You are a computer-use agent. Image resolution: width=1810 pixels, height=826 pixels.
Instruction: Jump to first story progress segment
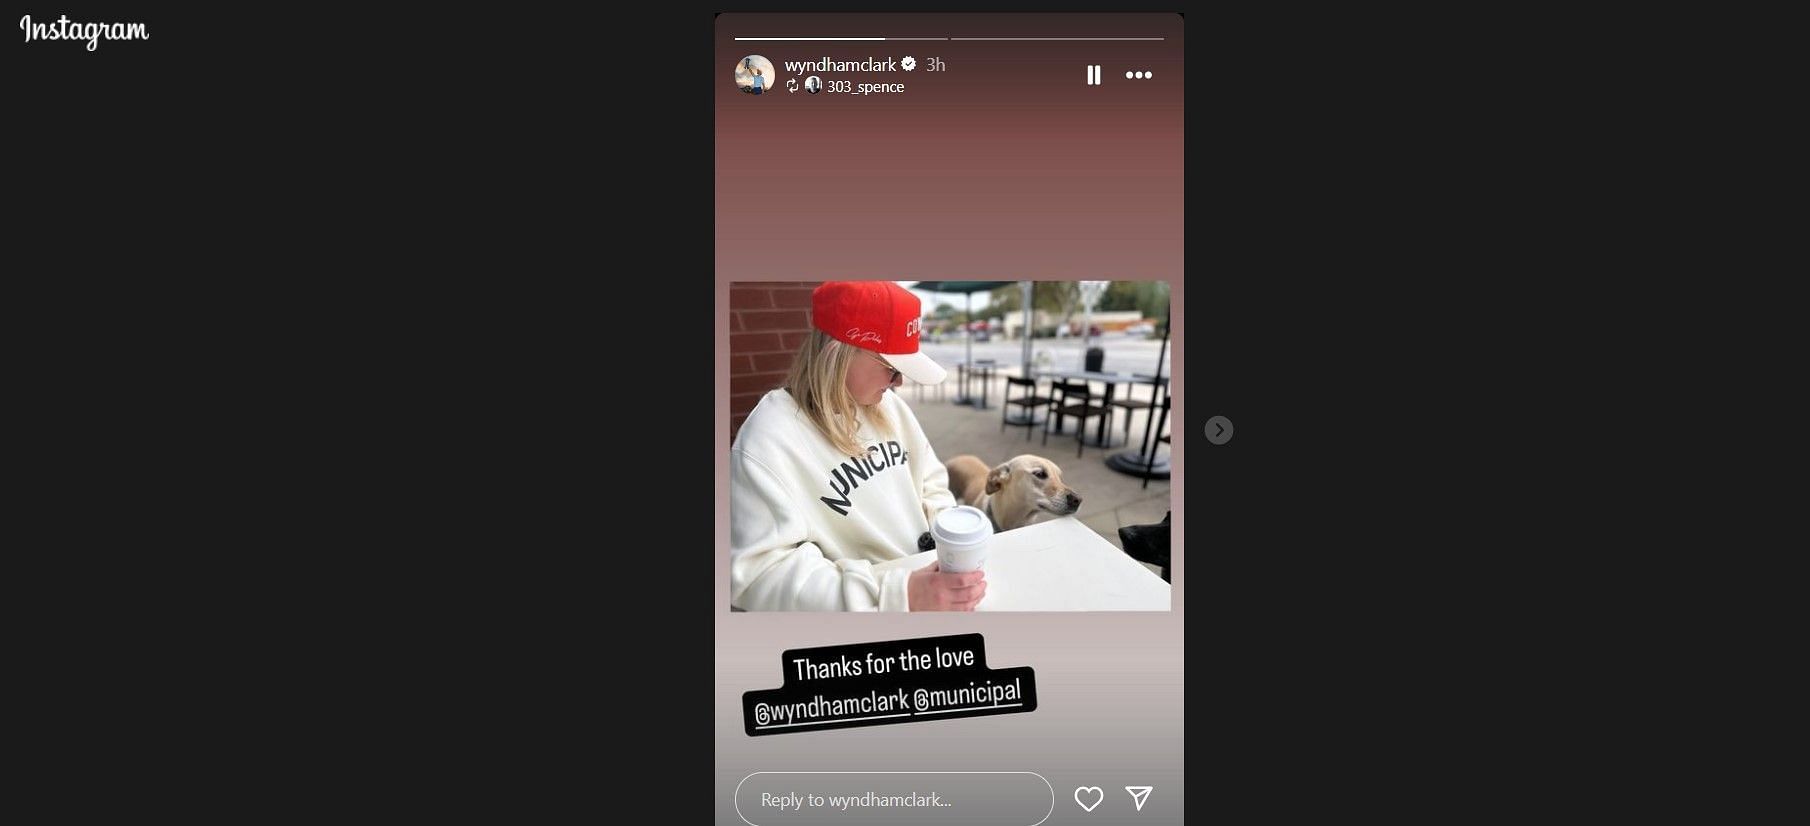841,39
